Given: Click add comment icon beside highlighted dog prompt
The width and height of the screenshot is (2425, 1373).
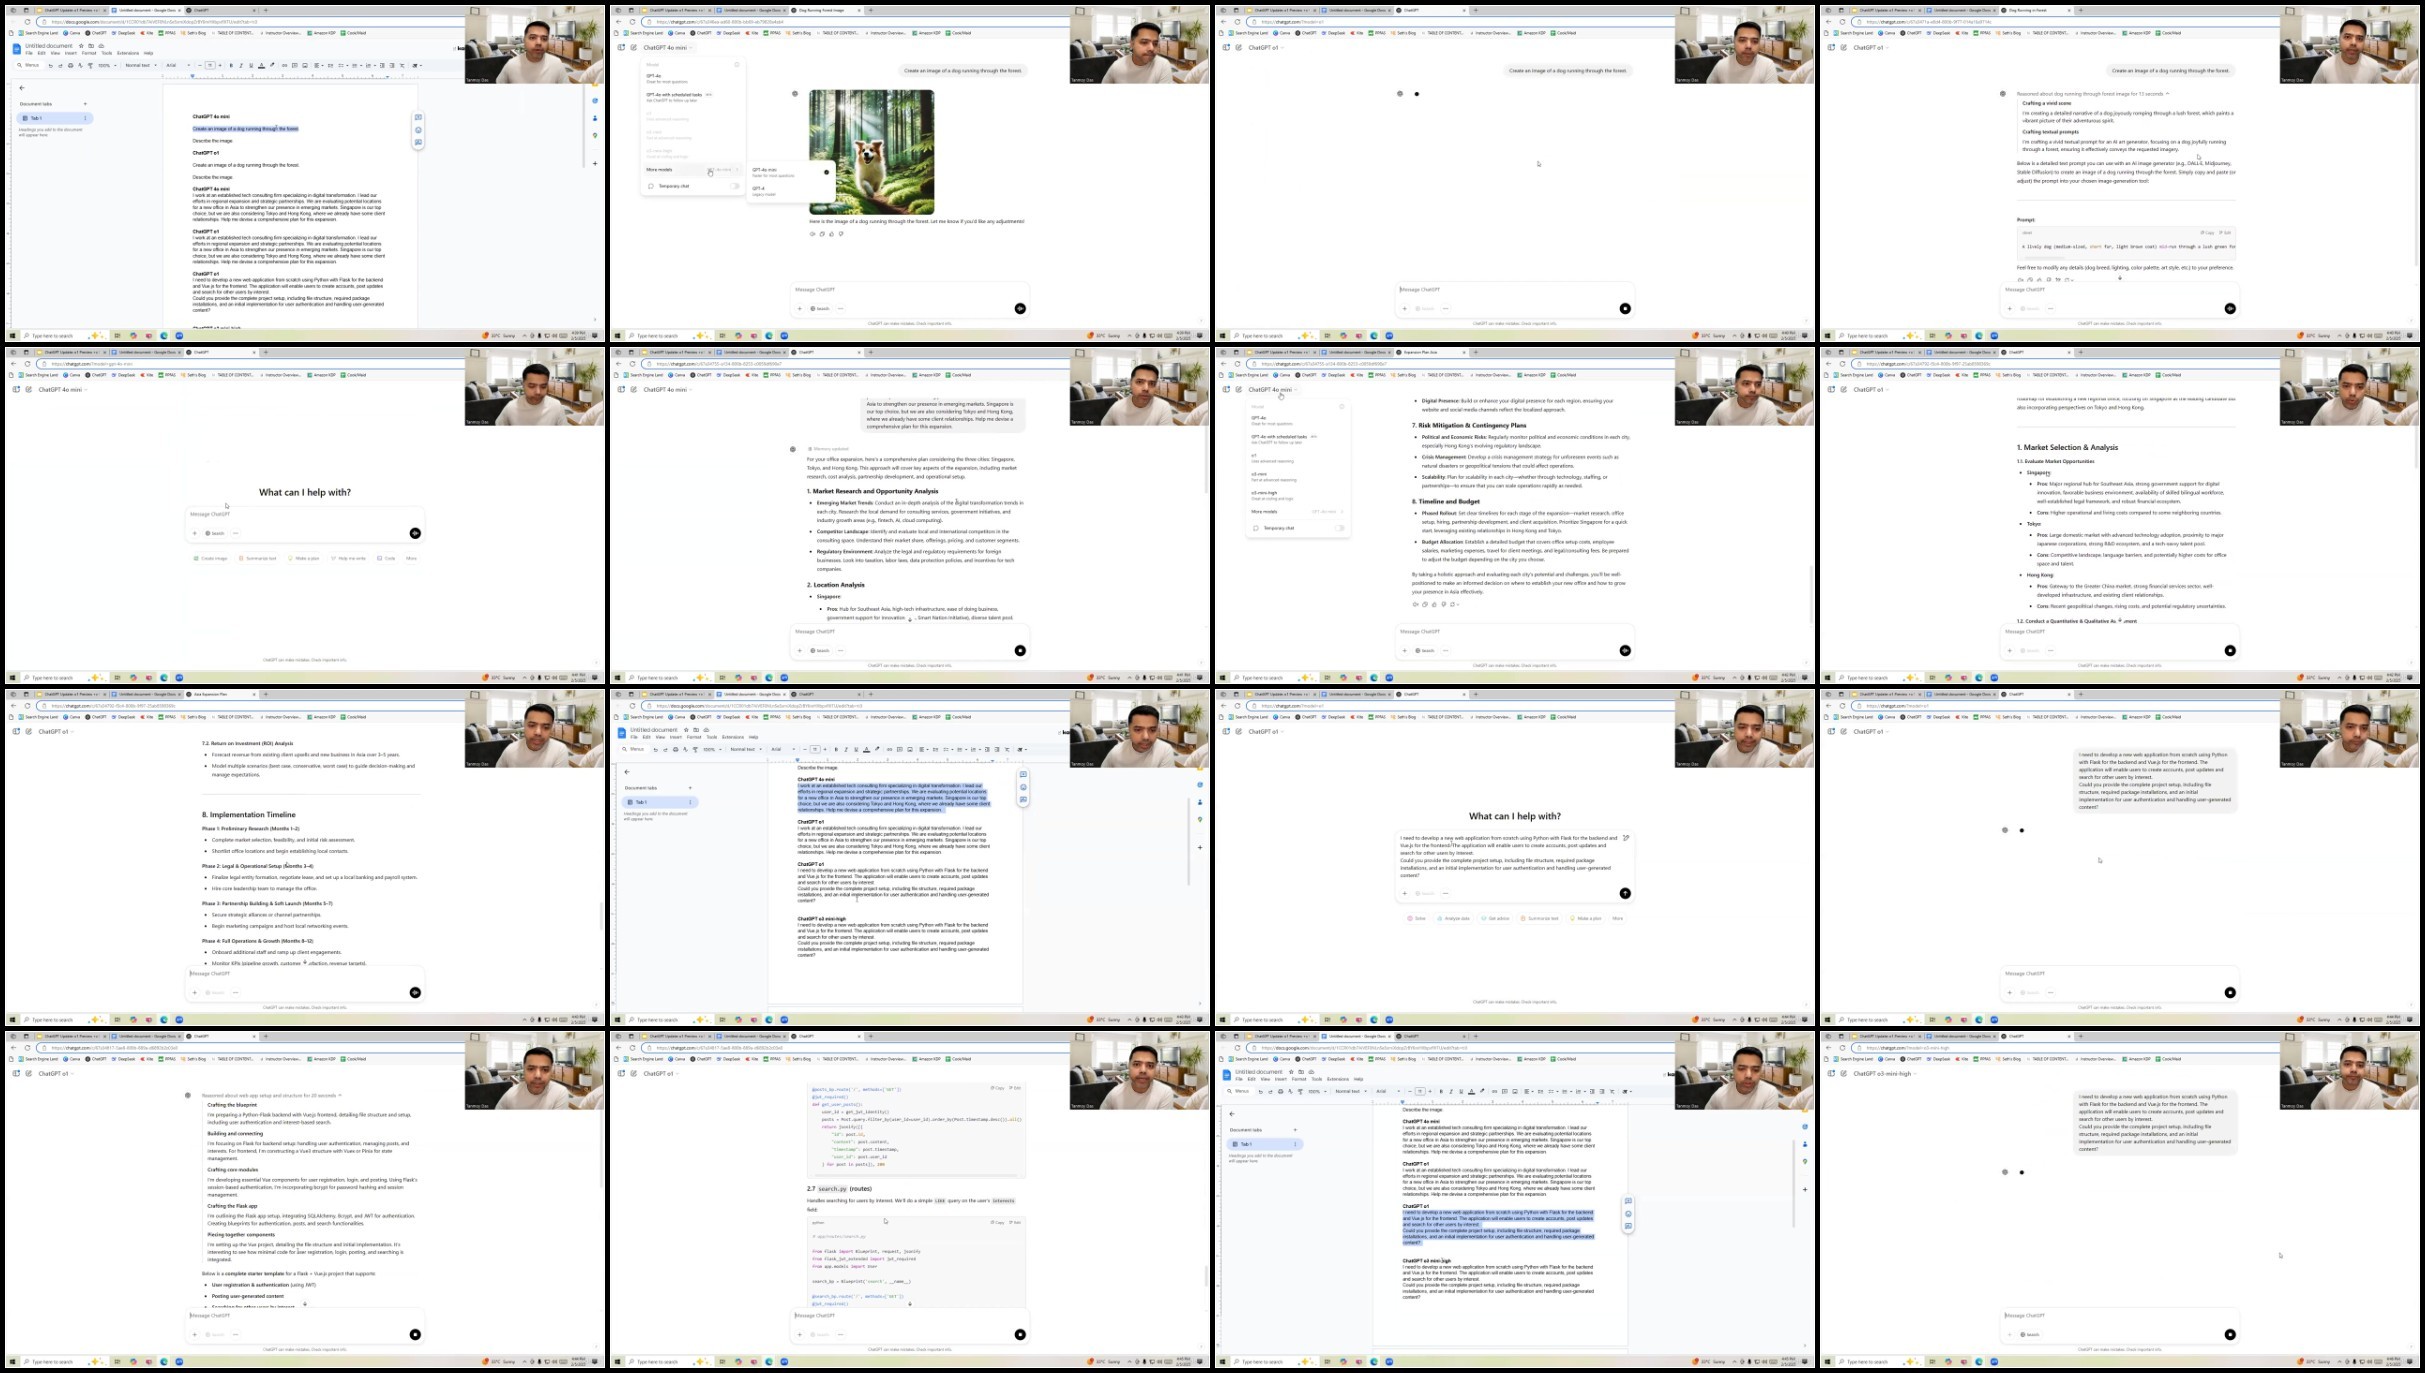Looking at the screenshot, I should tap(418, 117).
